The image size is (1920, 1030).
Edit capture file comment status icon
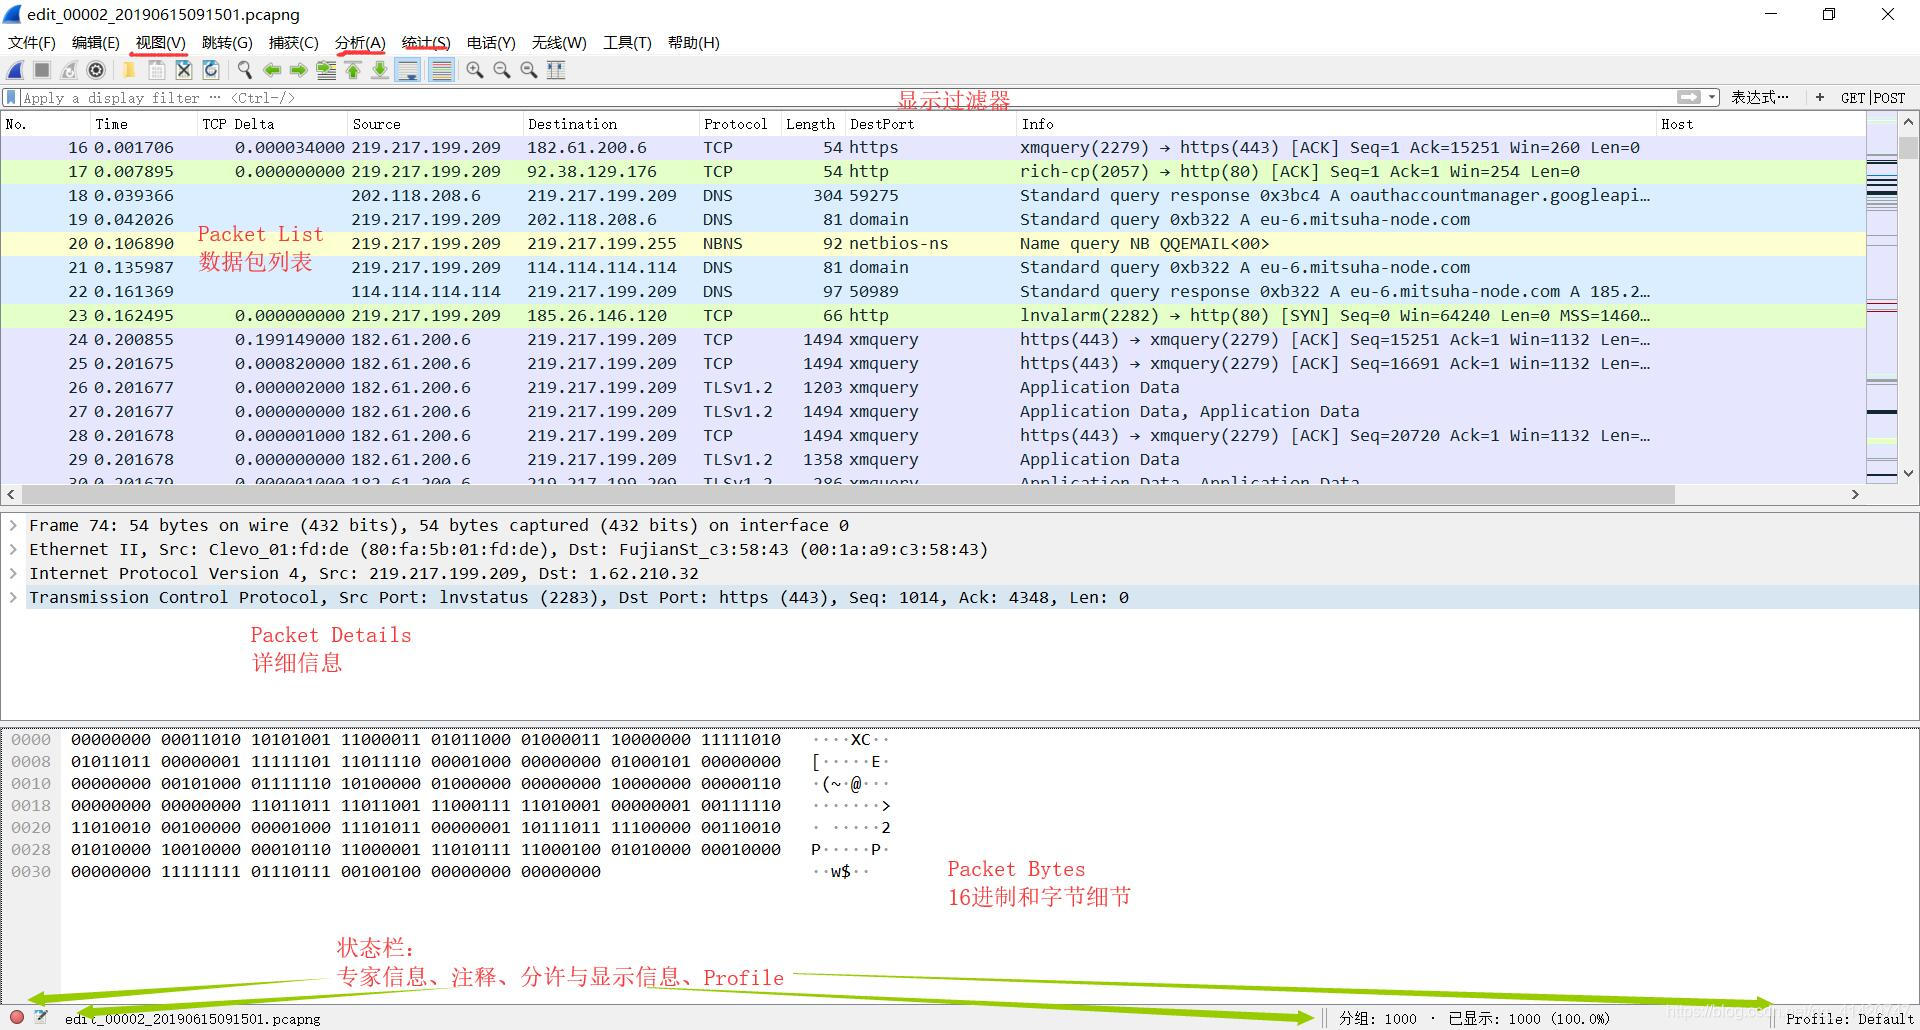(x=40, y=1017)
